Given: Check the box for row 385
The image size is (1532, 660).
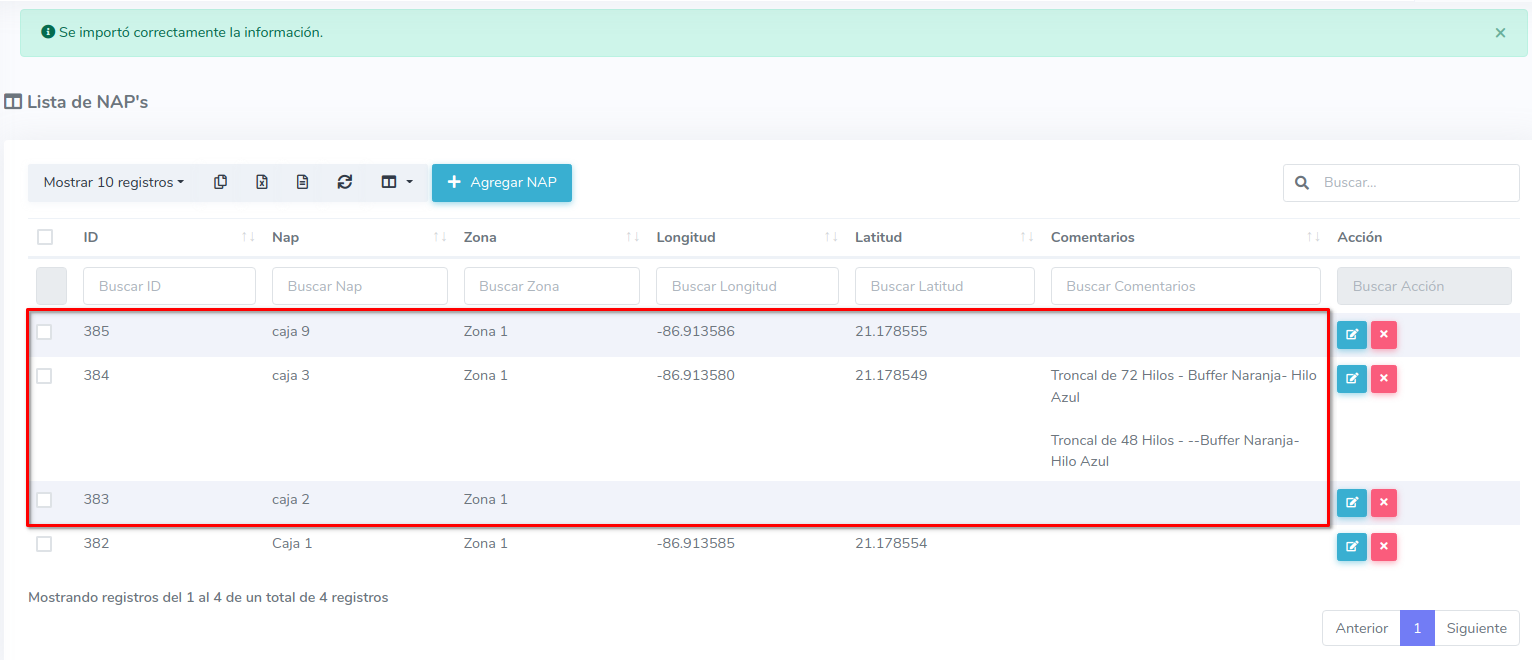Looking at the screenshot, I should coord(44,332).
